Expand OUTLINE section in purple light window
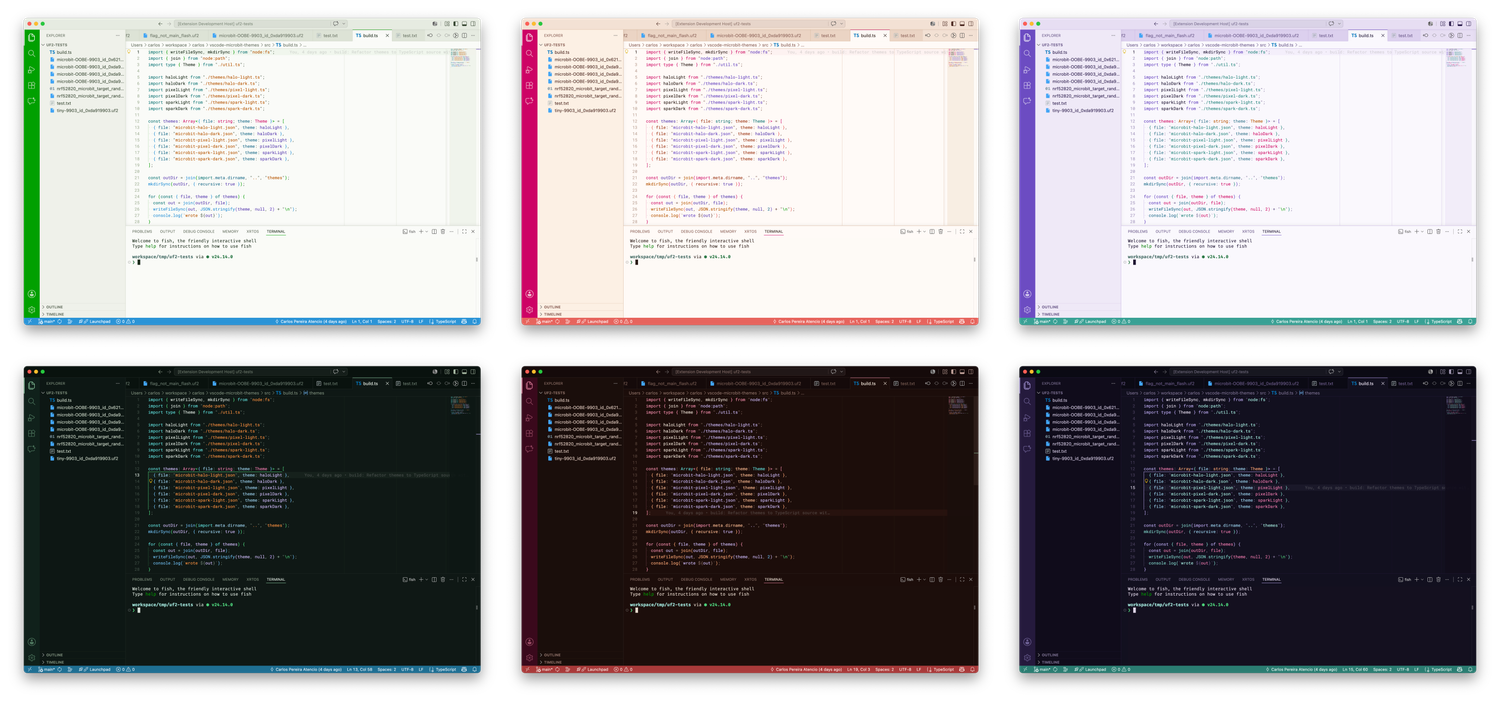The width and height of the screenshot is (1500, 703). 1078,307
